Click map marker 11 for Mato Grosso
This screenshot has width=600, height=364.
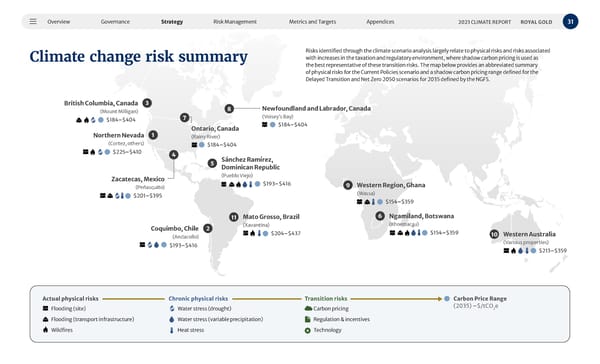pyautogui.click(x=233, y=217)
